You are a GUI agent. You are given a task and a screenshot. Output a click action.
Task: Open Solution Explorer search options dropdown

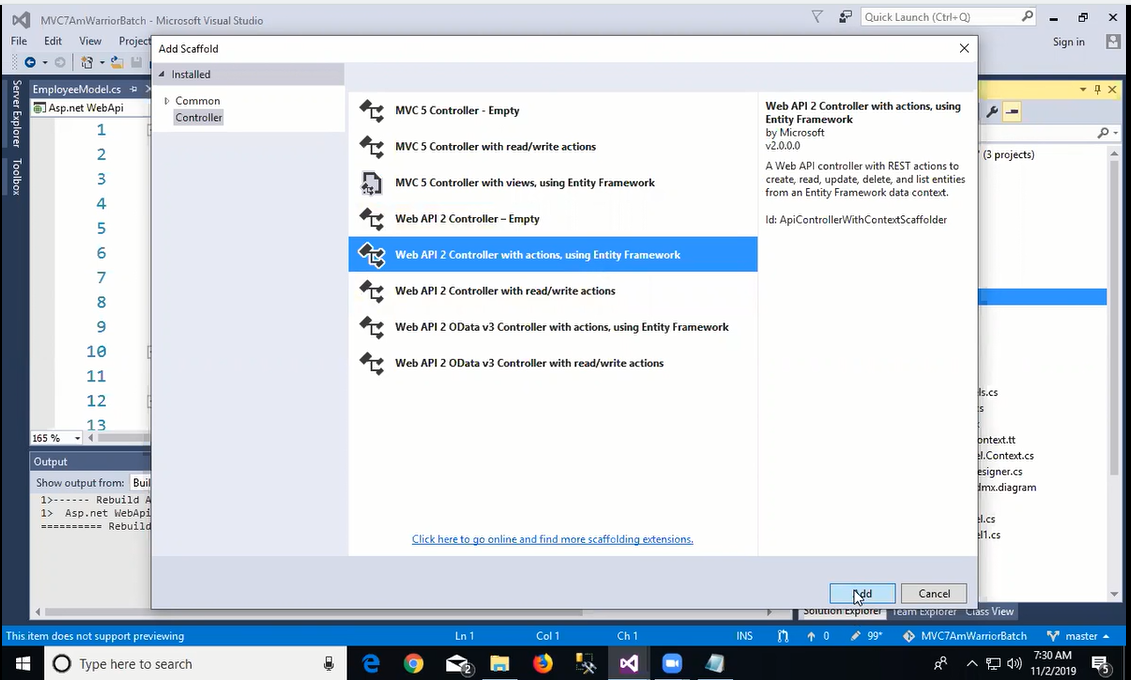pos(1115,133)
